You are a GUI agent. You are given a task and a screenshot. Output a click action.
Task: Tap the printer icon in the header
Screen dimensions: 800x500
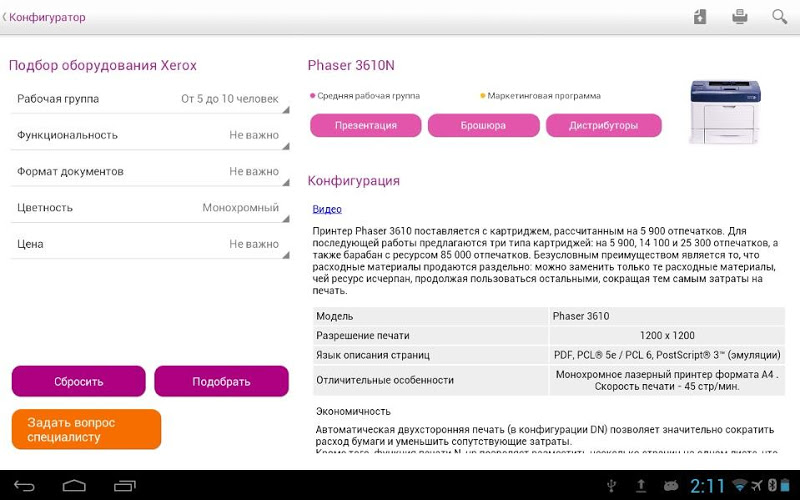[x=739, y=17]
